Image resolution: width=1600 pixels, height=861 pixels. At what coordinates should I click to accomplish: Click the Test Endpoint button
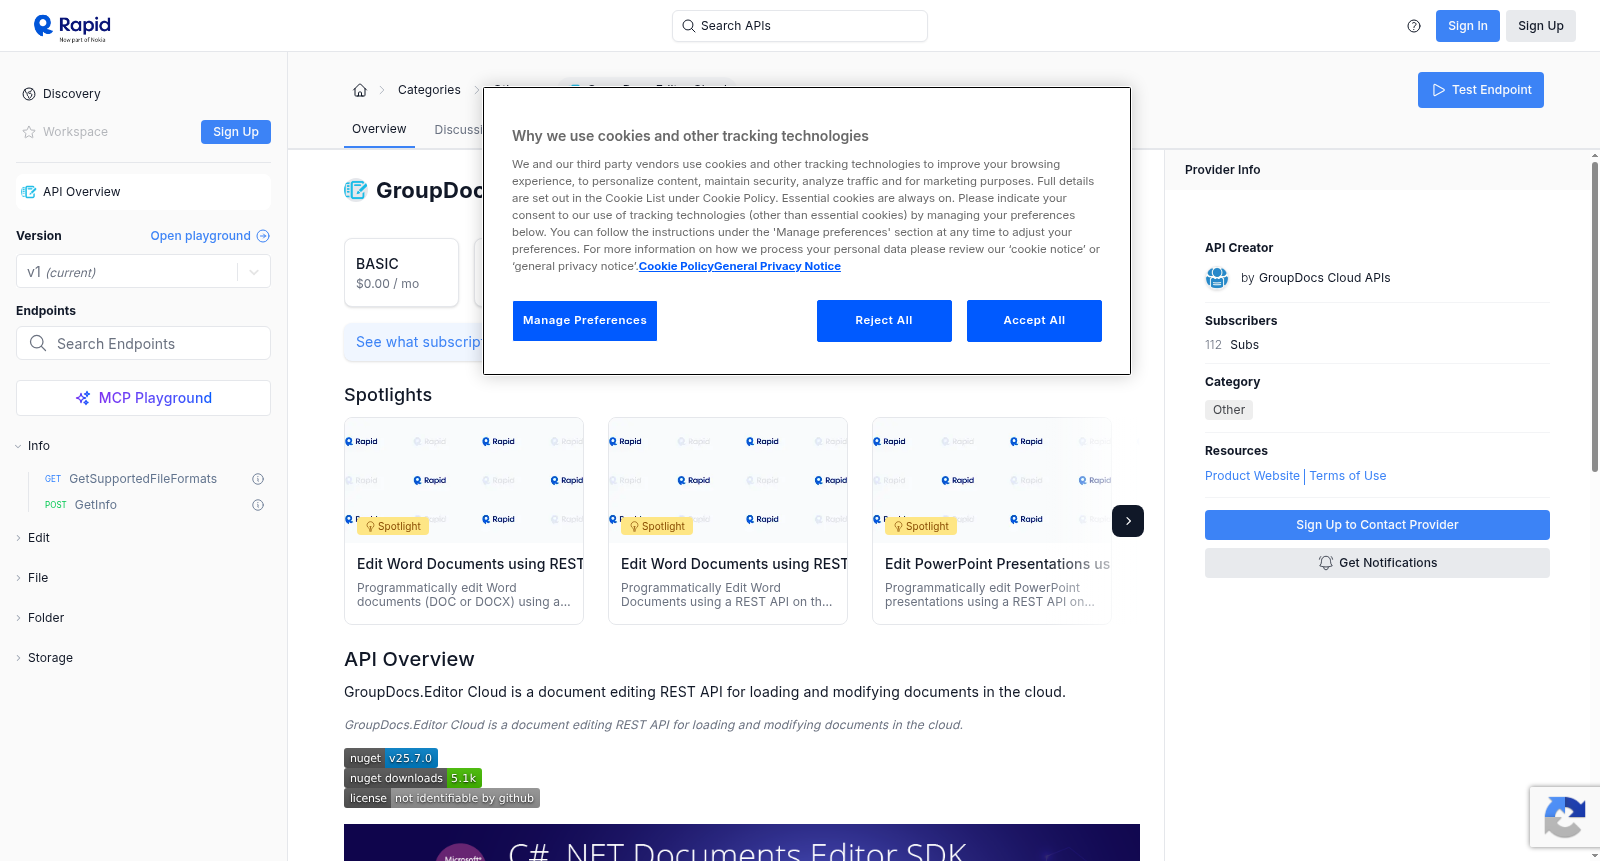pyautogui.click(x=1481, y=90)
